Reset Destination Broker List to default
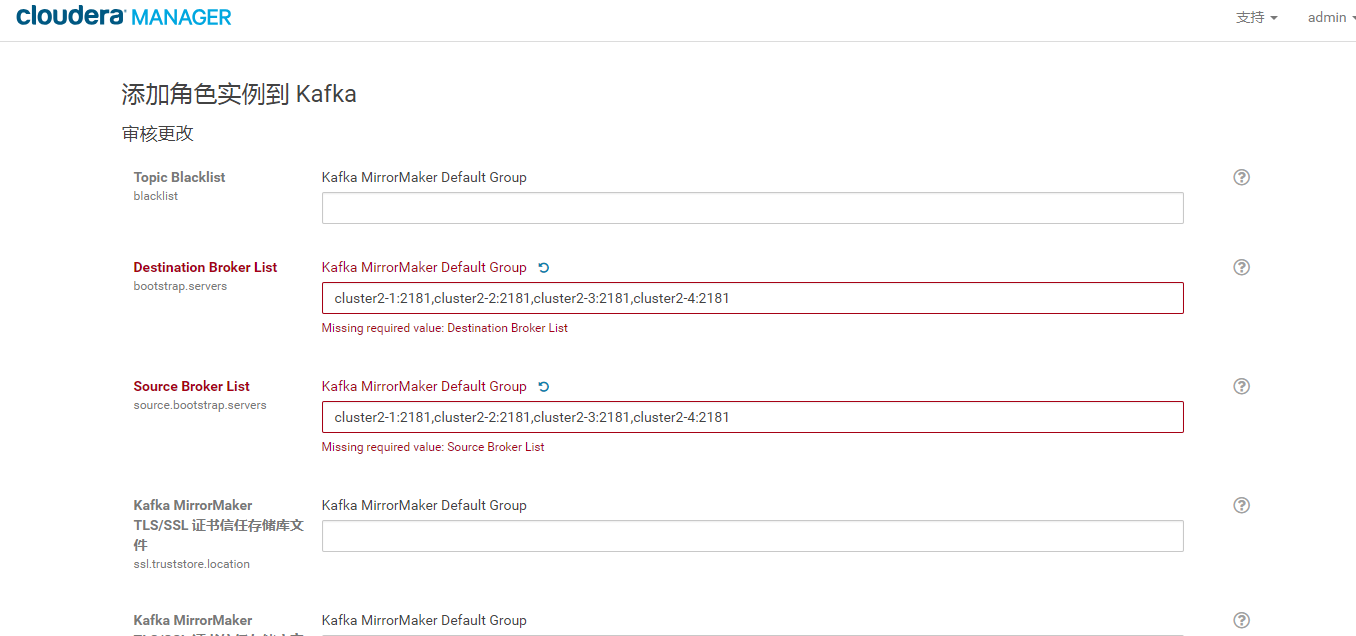 click(544, 267)
